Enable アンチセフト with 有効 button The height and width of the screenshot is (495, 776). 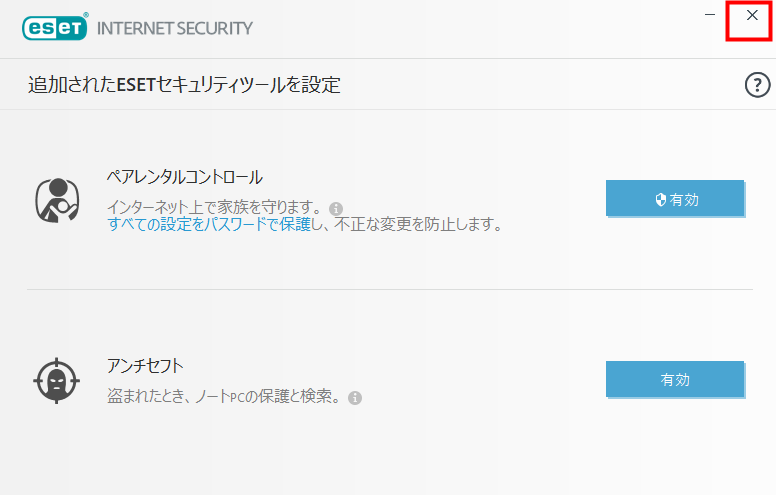[x=675, y=379]
